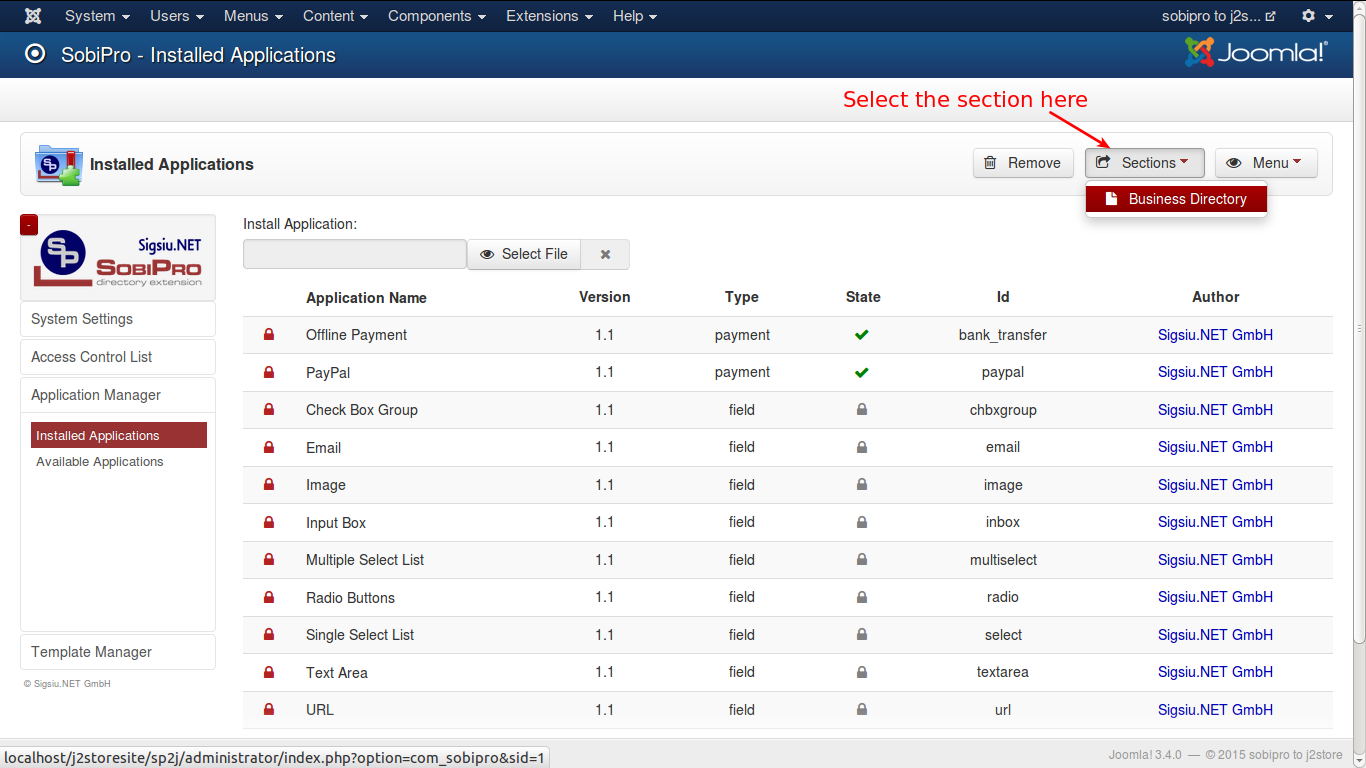Click the red lock icon for Multiple Select List
The image size is (1366, 768).
(268, 560)
